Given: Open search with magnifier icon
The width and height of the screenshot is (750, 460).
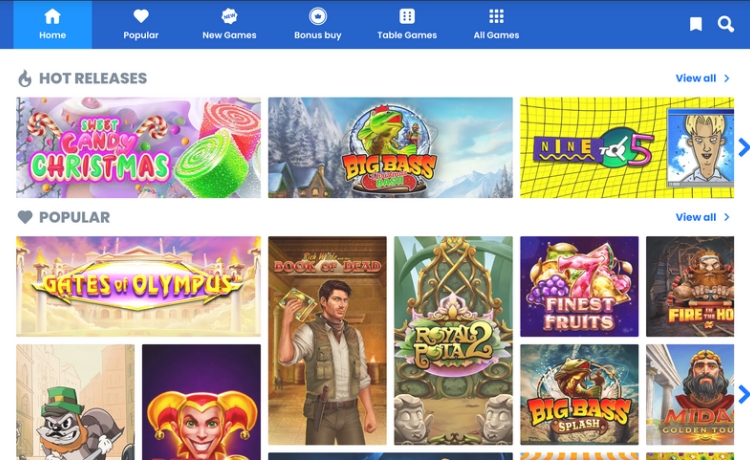Looking at the screenshot, I should click(x=726, y=24).
